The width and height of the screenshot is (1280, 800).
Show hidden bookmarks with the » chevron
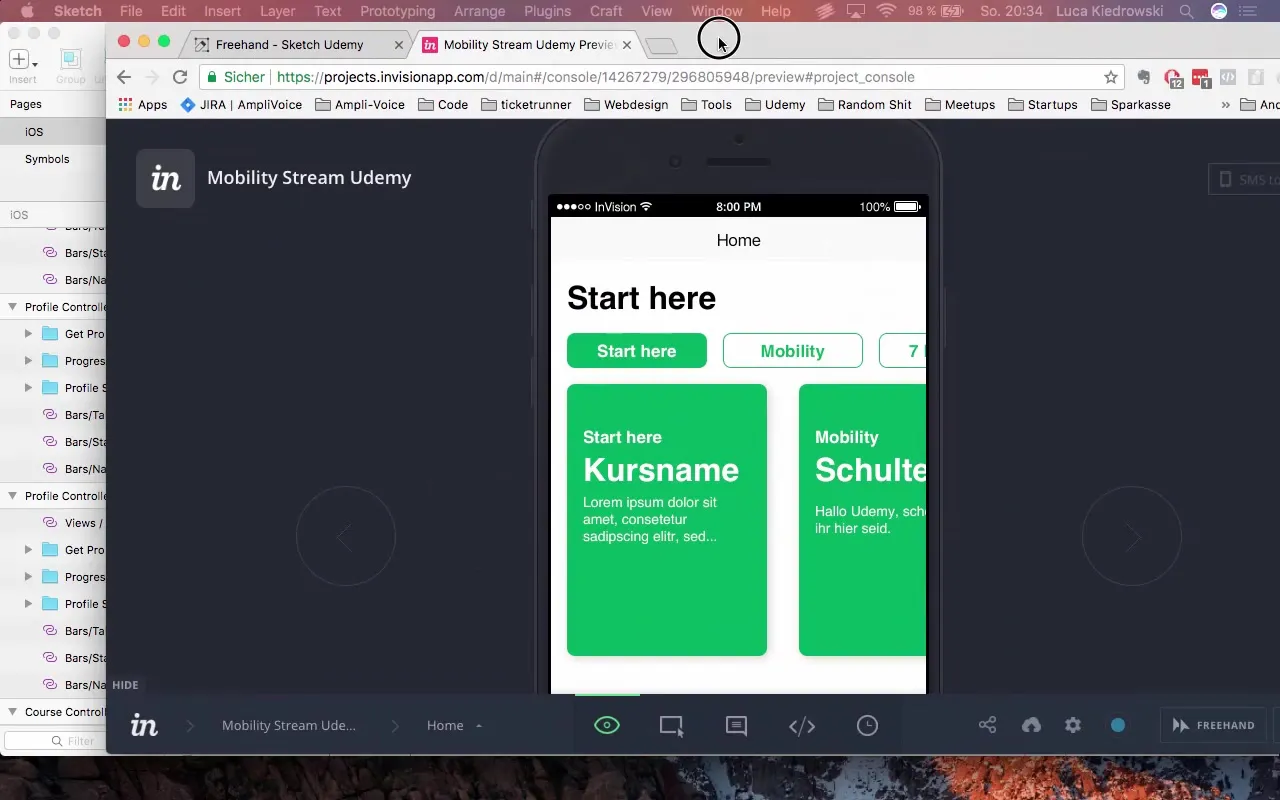point(1225,104)
